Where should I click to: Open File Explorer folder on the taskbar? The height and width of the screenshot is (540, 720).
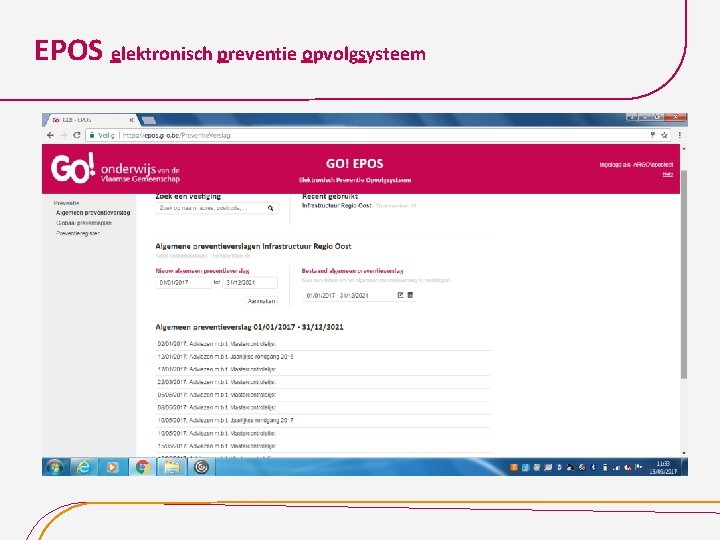click(172, 467)
